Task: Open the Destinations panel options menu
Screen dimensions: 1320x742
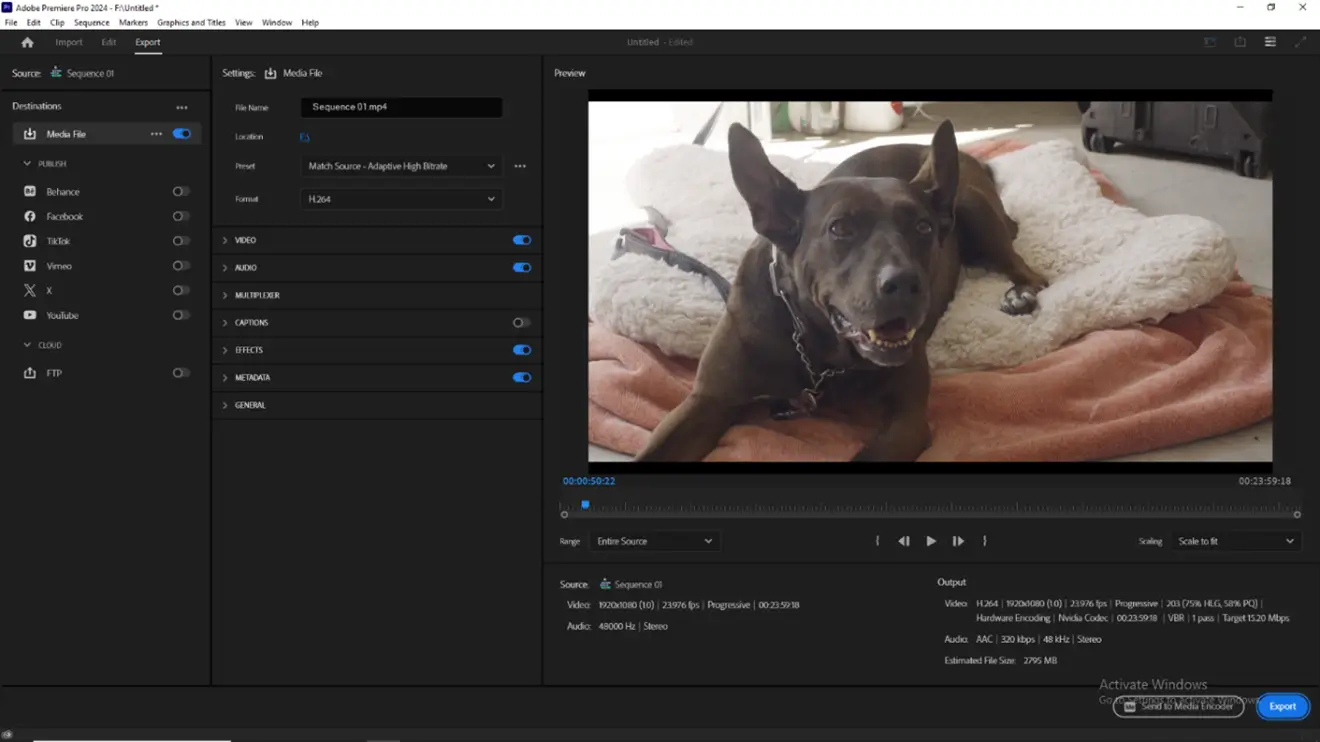Action: pos(181,107)
